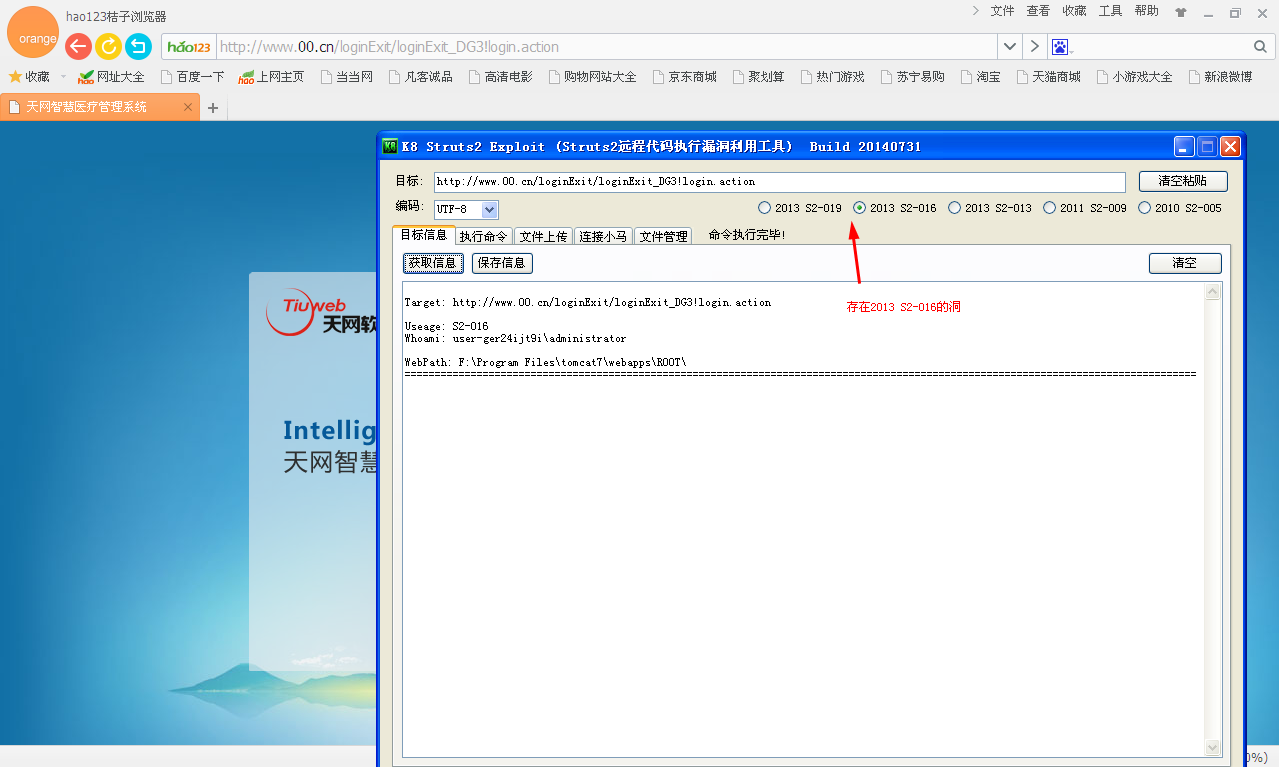This screenshot has width=1279, height=767.
Task: Switch to the 文件上传 tab
Action: [544, 236]
